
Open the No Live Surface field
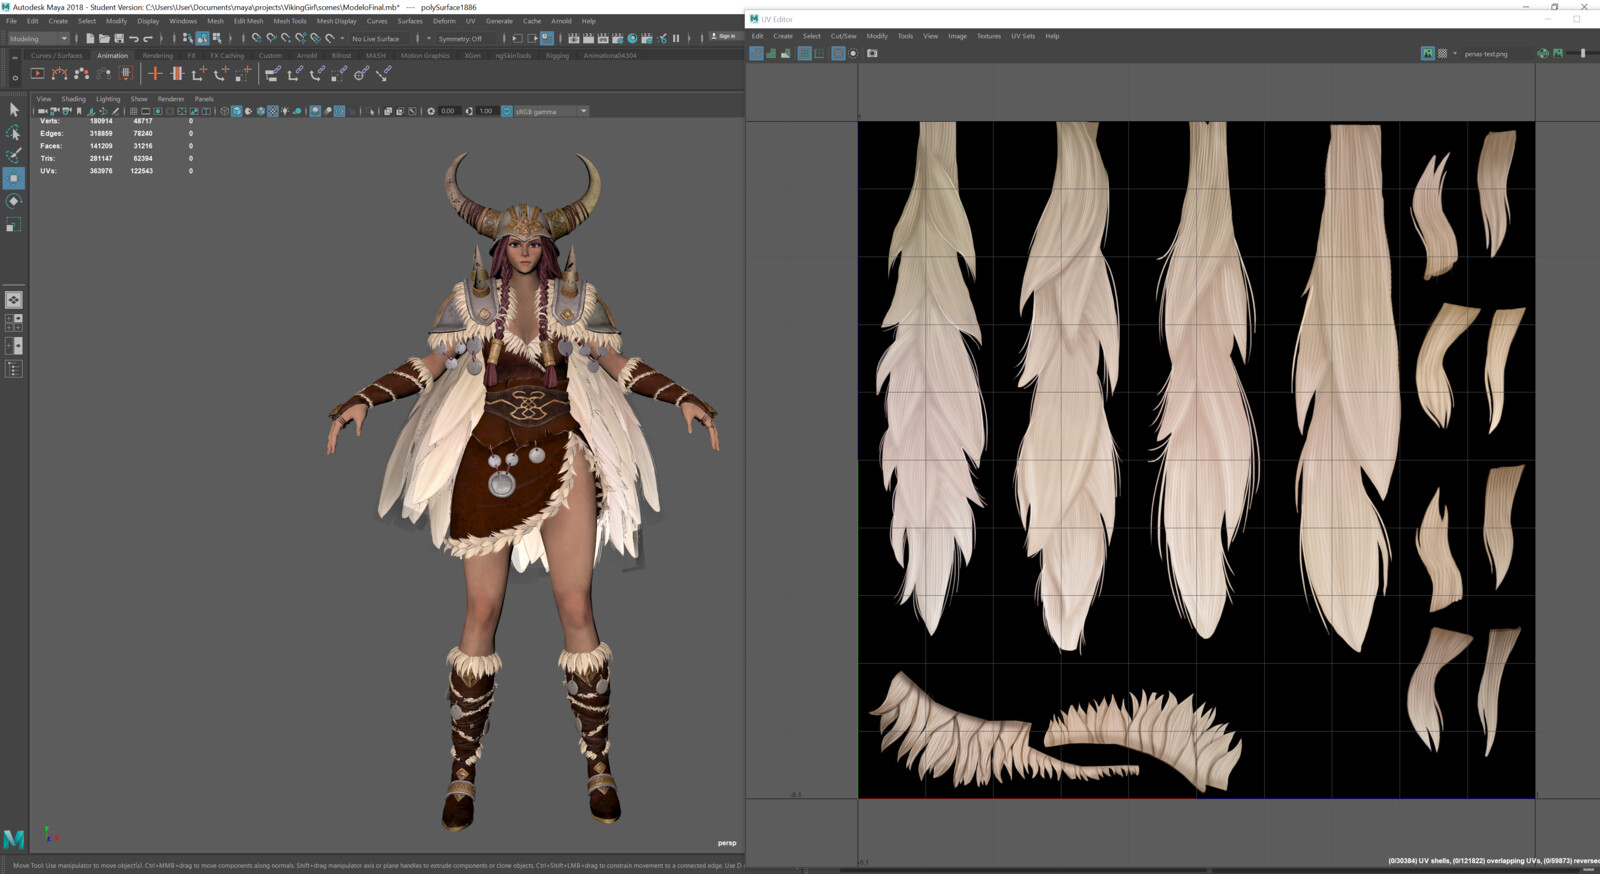pyautogui.click(x=378, y=38)
